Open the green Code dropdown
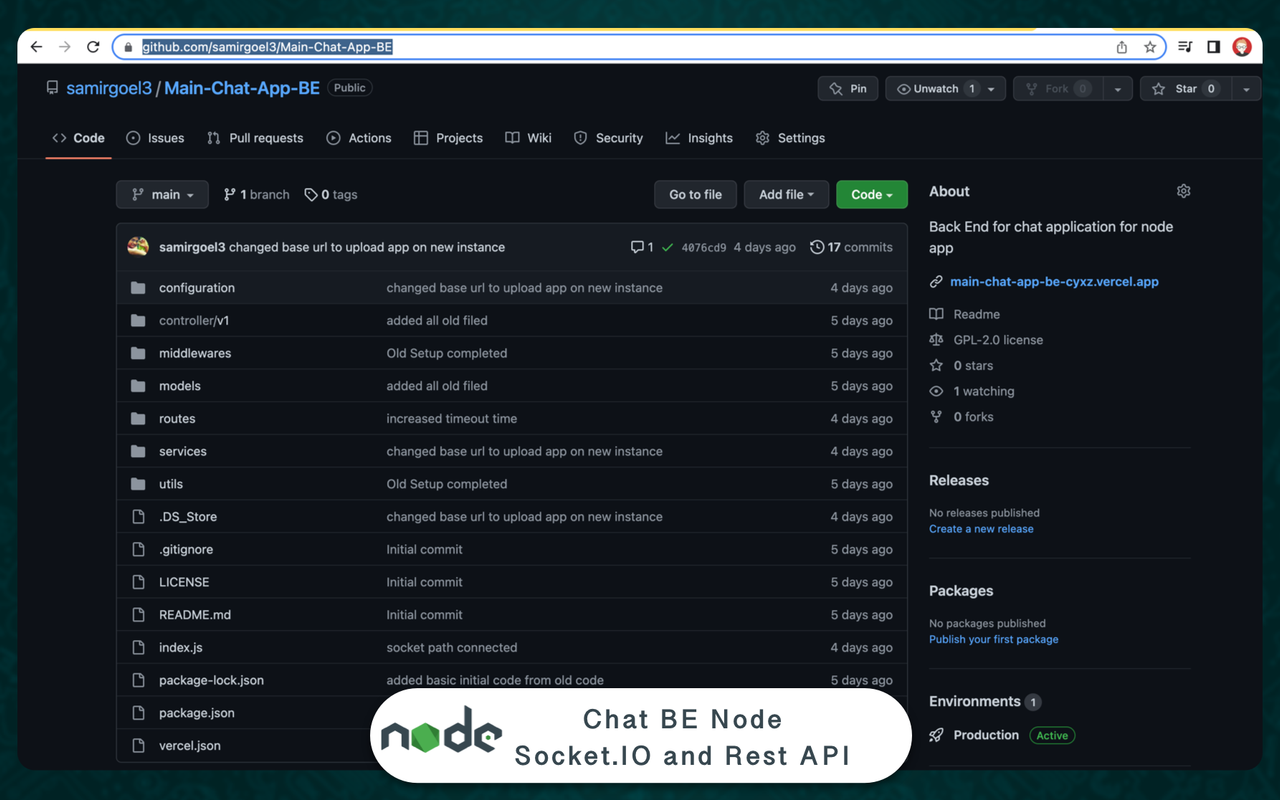This screenshot has height=800, width=1280. (x=872, y=194)
